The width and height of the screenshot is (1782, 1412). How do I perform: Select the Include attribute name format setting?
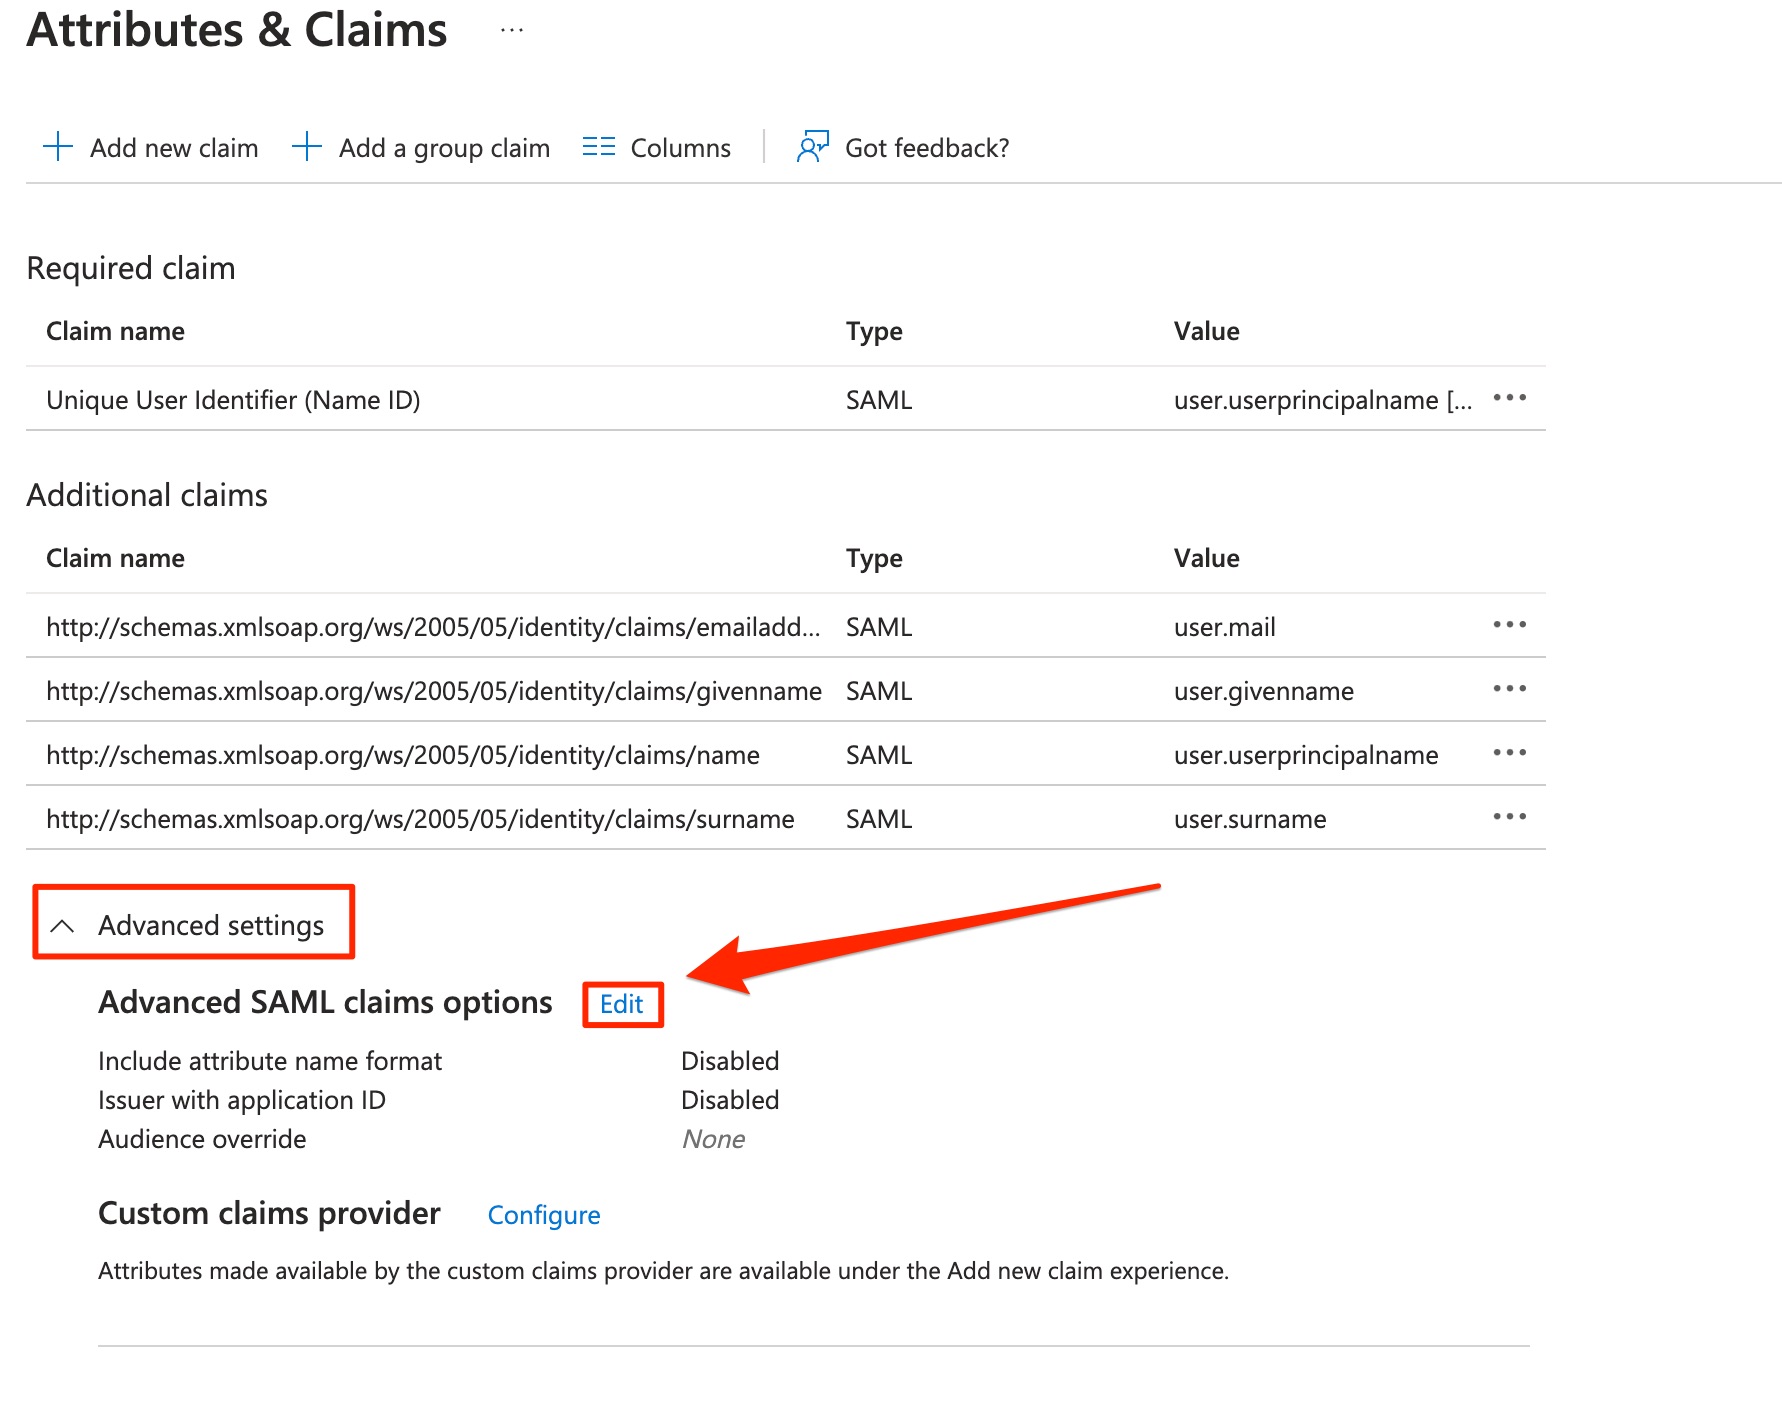[x=269, y=1061]
